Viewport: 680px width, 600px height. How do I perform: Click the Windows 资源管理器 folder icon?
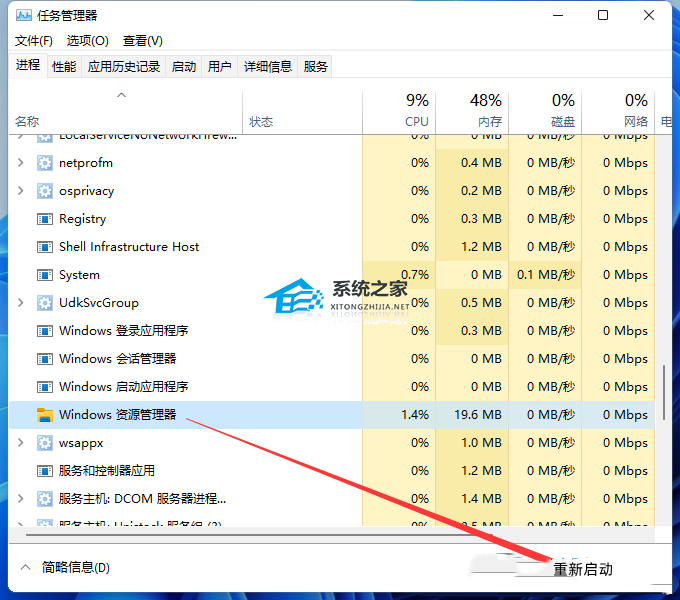[45, 415]
